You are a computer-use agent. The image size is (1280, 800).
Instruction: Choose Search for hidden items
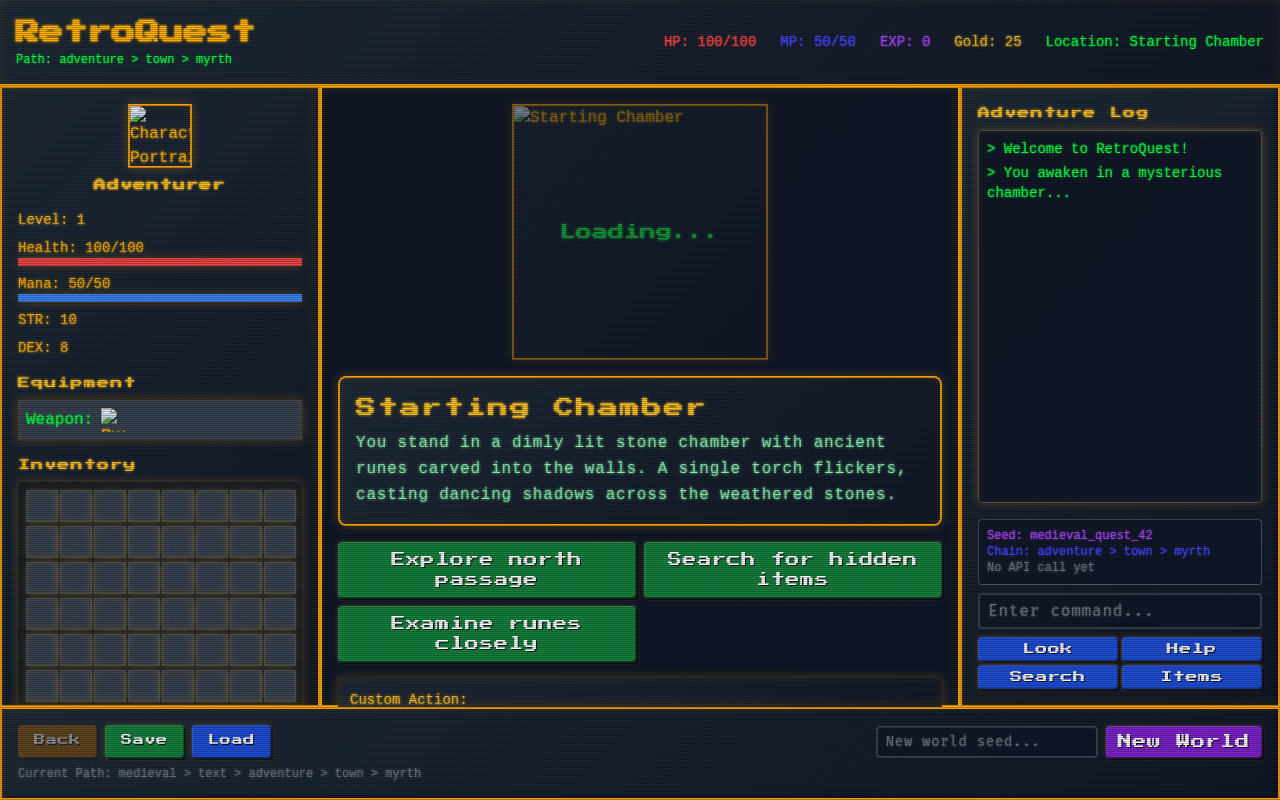pyautogui.click(x=792, y=569)
